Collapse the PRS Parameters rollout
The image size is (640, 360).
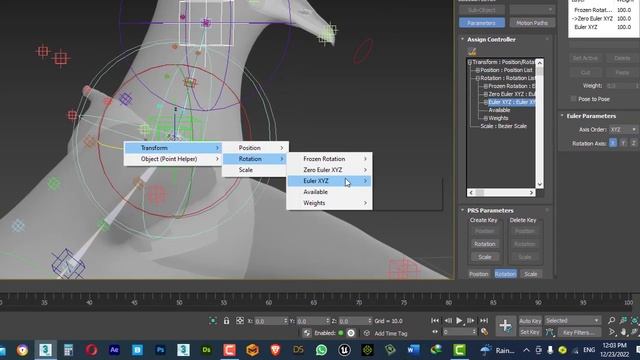[x=462, y=210]
